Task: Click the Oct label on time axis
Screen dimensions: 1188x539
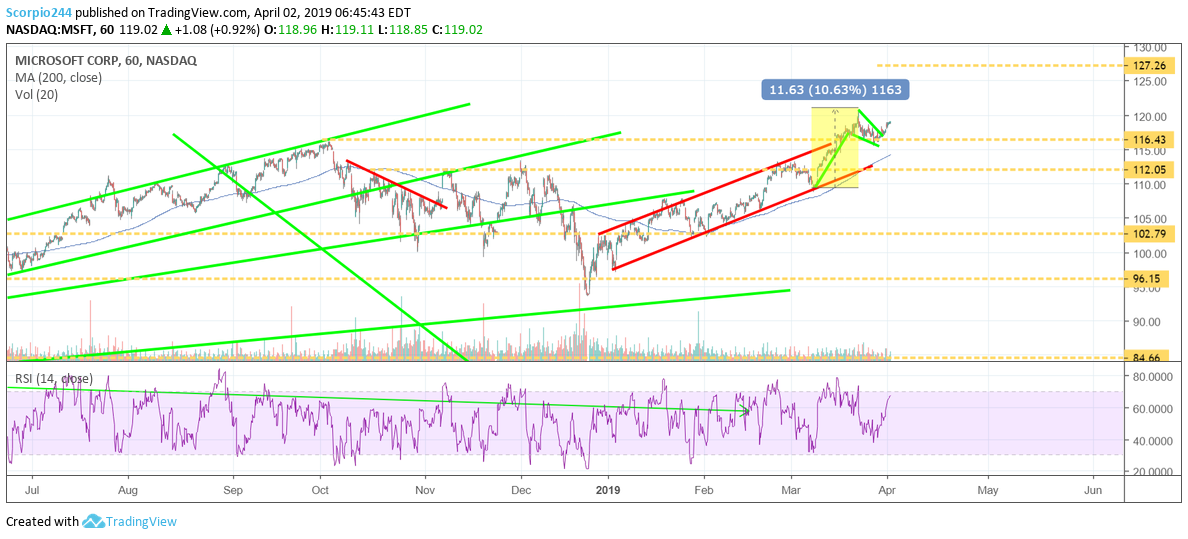Action: coord(320,490)
